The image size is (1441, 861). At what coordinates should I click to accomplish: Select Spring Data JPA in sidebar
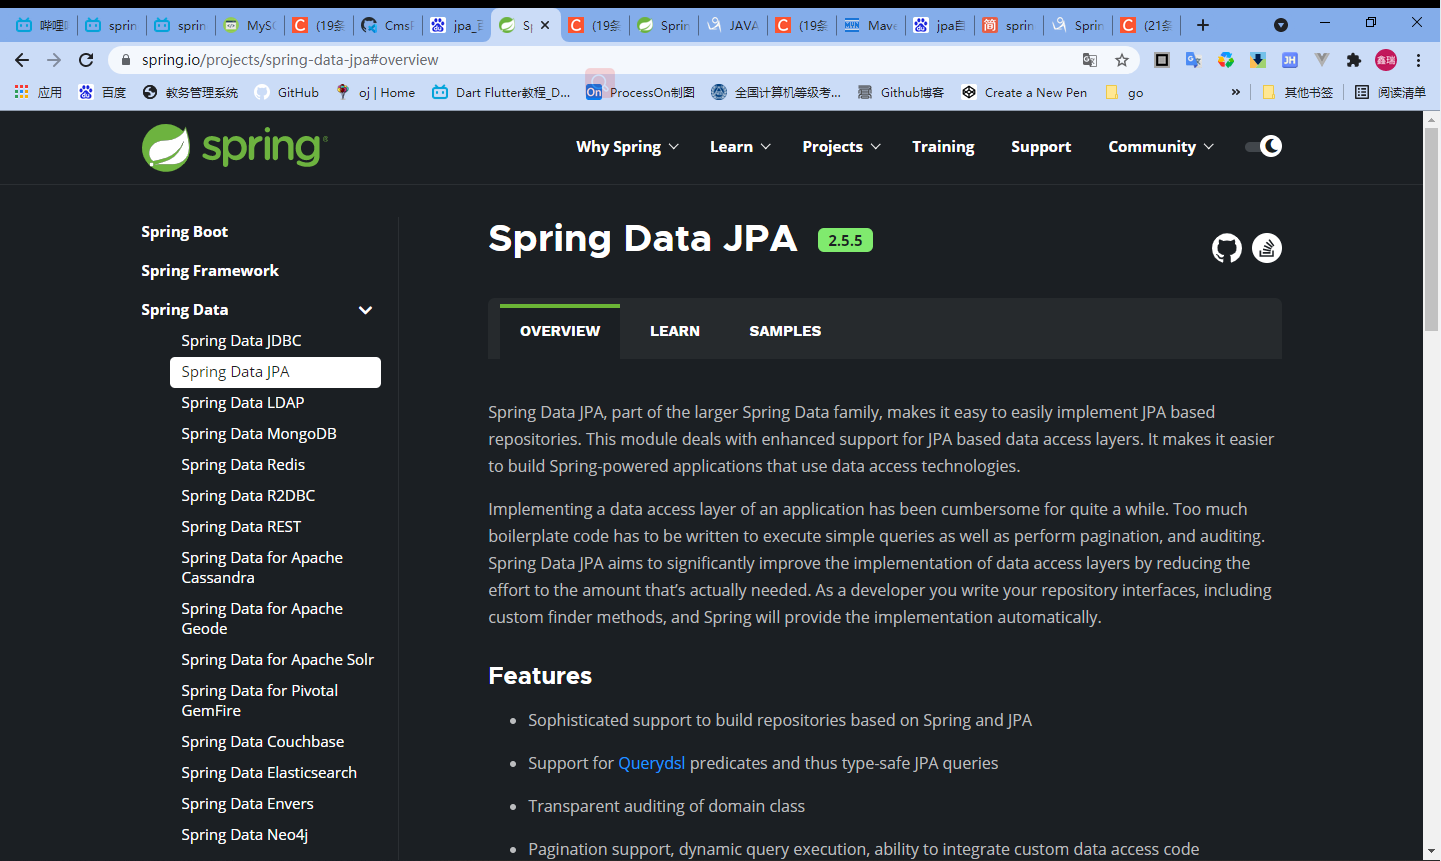pyautogui.click(x=275, y=372)
